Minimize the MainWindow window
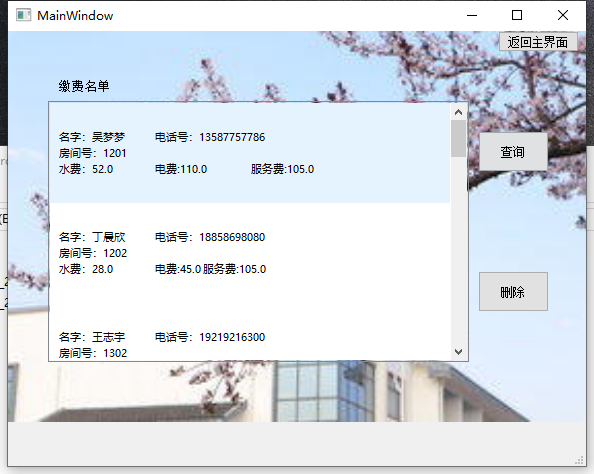Image resolution: width=594 pixels, height=474 pixels. tap(472, 16)
